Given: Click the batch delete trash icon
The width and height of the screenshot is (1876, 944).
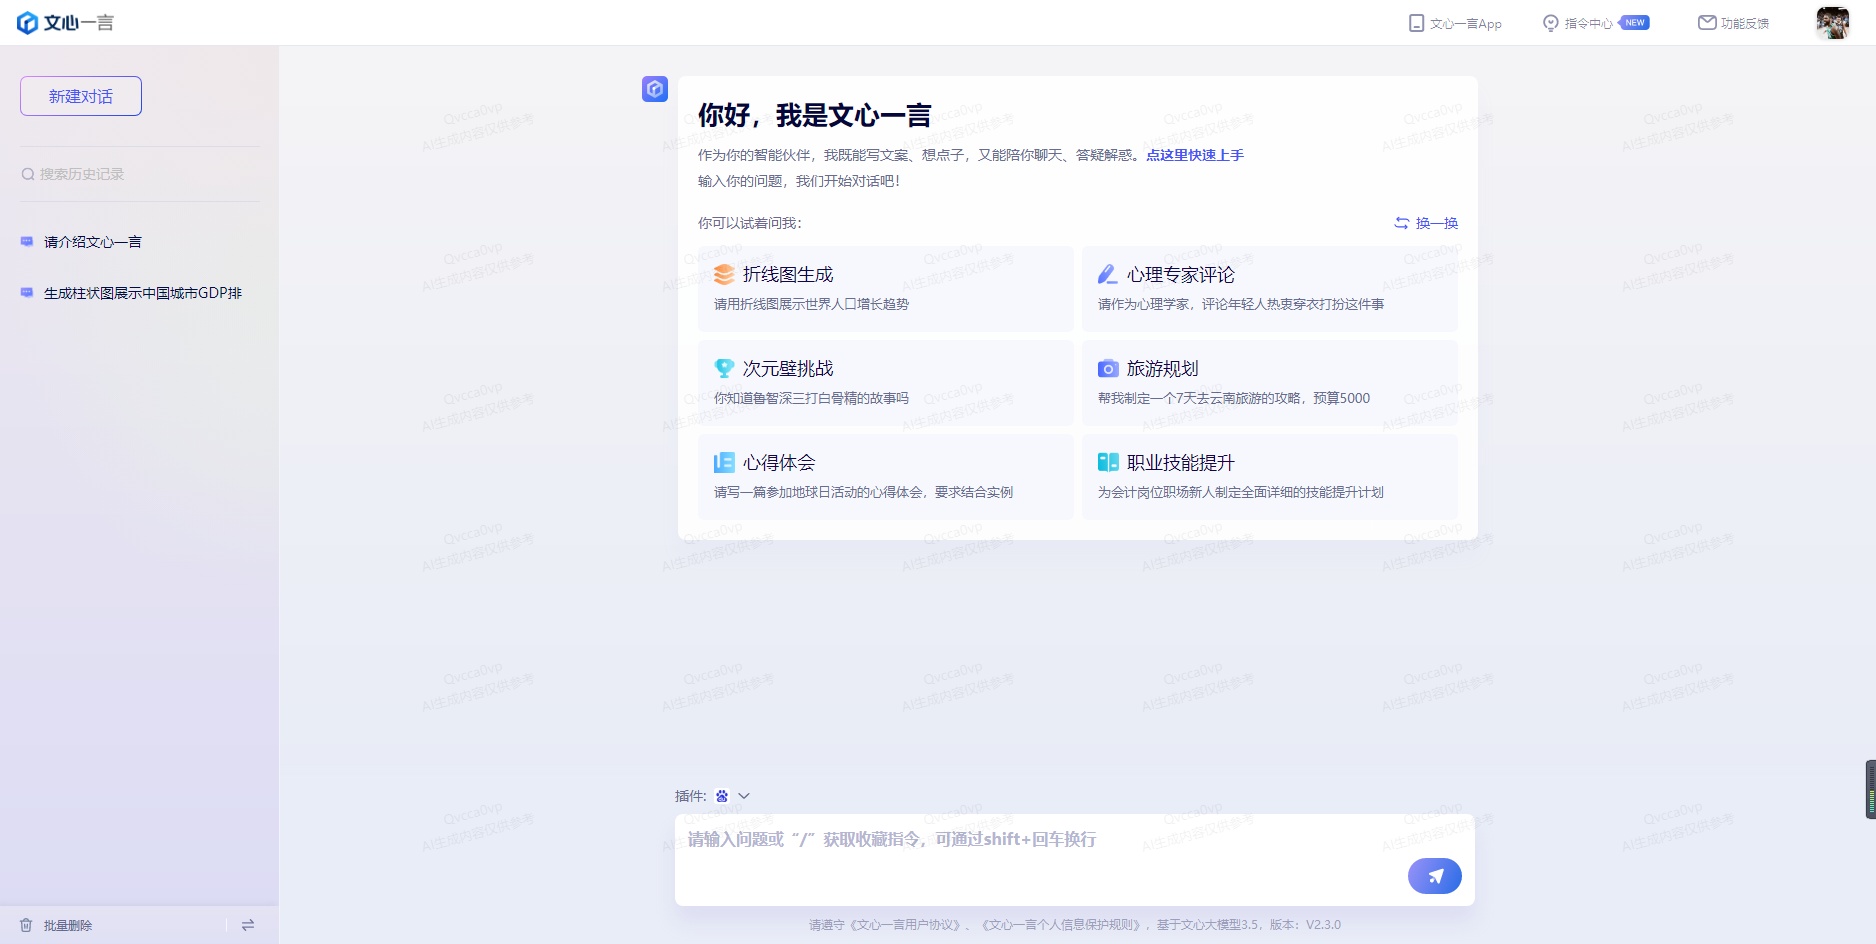Looking at the screenshot, I should point(26,925).
